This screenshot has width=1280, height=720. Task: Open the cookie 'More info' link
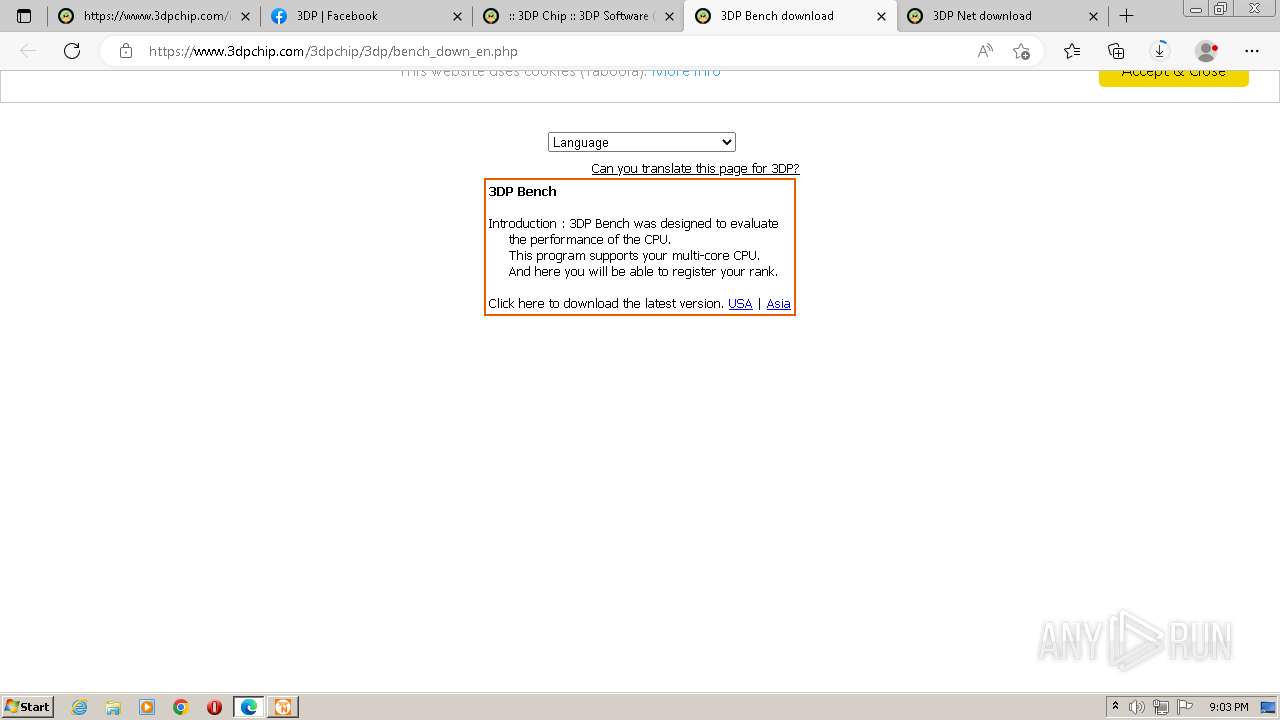click(x=686, y=72)
